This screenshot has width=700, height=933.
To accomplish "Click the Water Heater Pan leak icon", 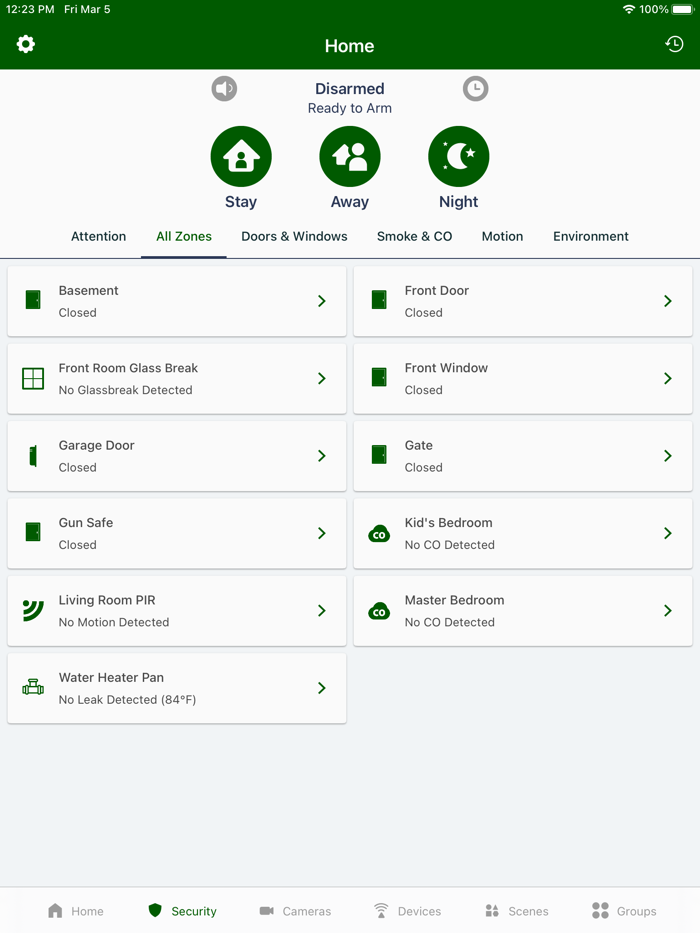I will coord(33,687).
